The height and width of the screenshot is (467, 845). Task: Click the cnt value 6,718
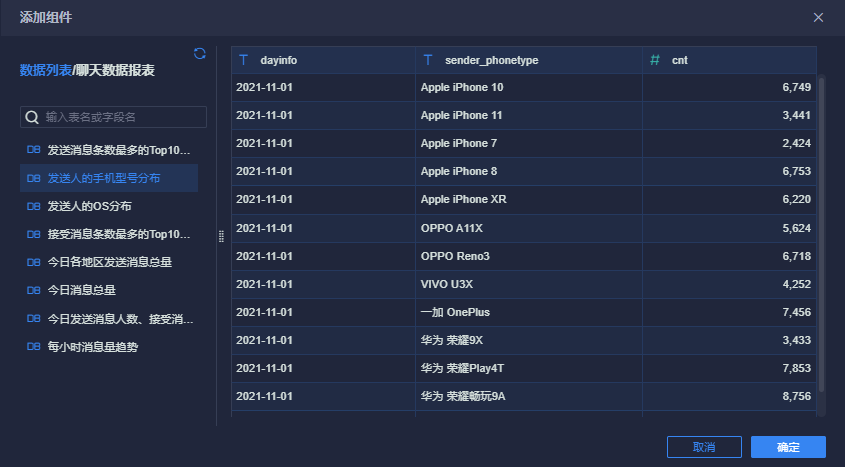796,256
